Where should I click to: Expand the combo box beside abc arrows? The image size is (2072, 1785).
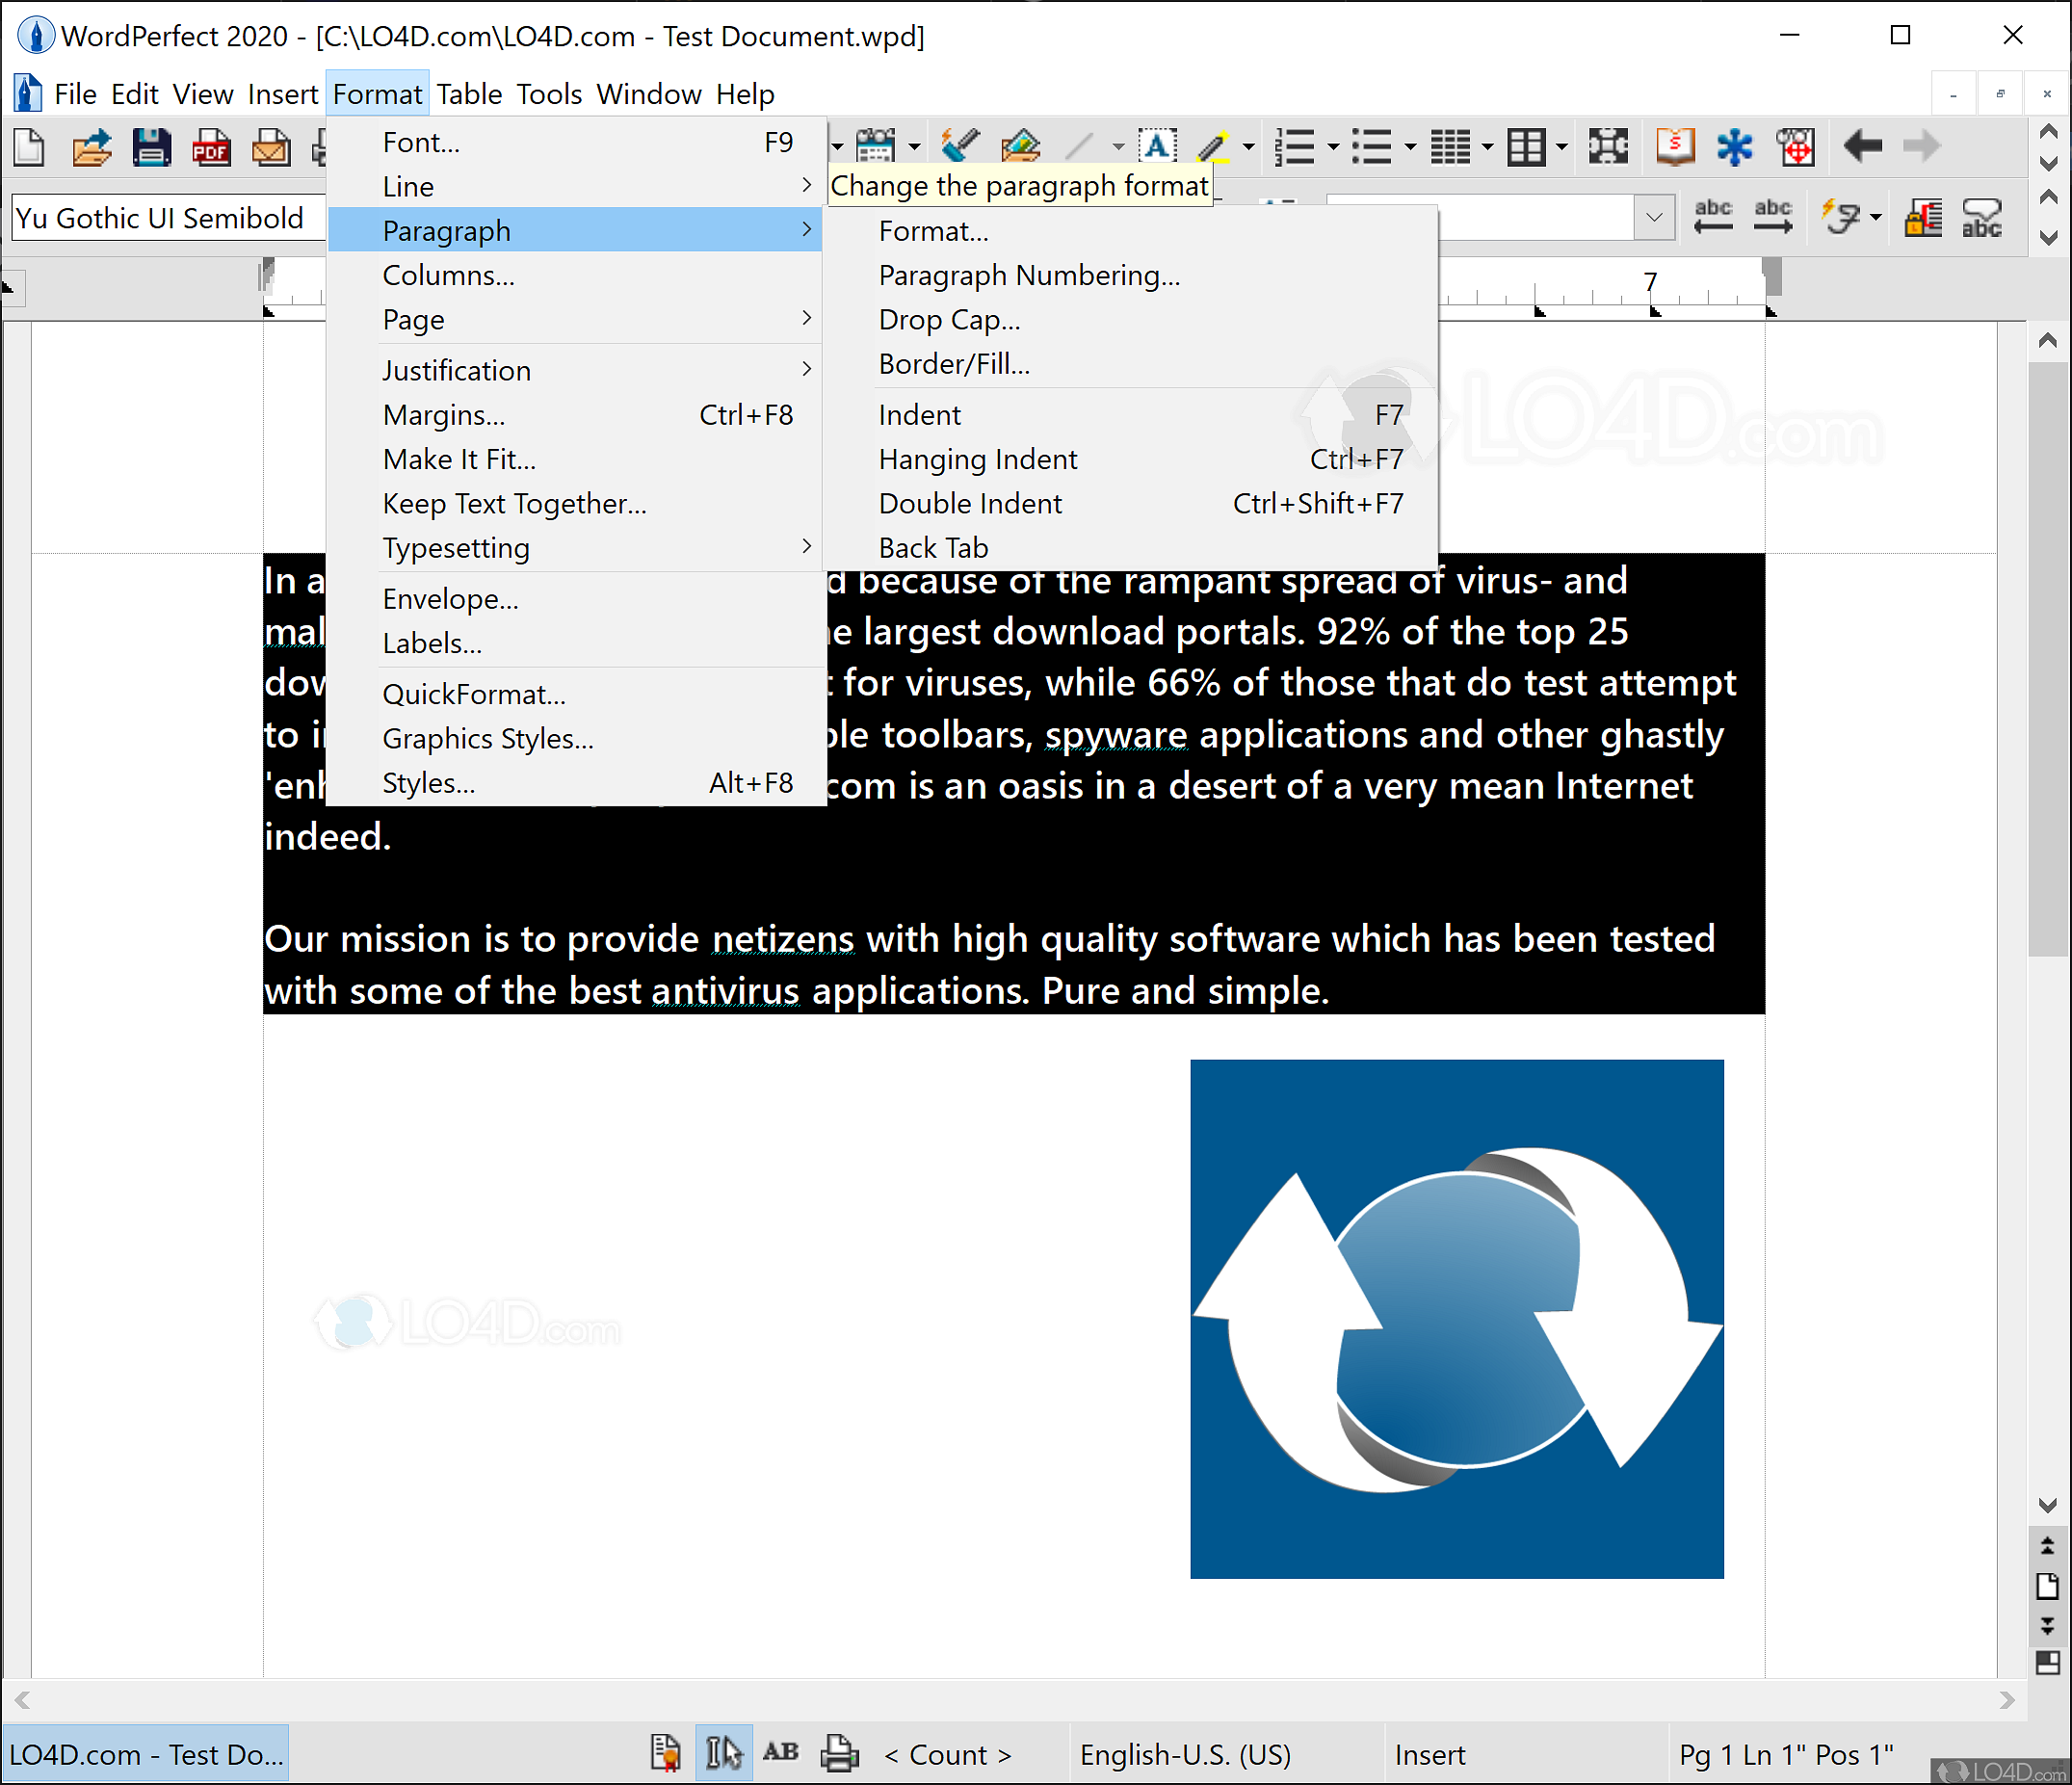click(x=1654, y=217)
